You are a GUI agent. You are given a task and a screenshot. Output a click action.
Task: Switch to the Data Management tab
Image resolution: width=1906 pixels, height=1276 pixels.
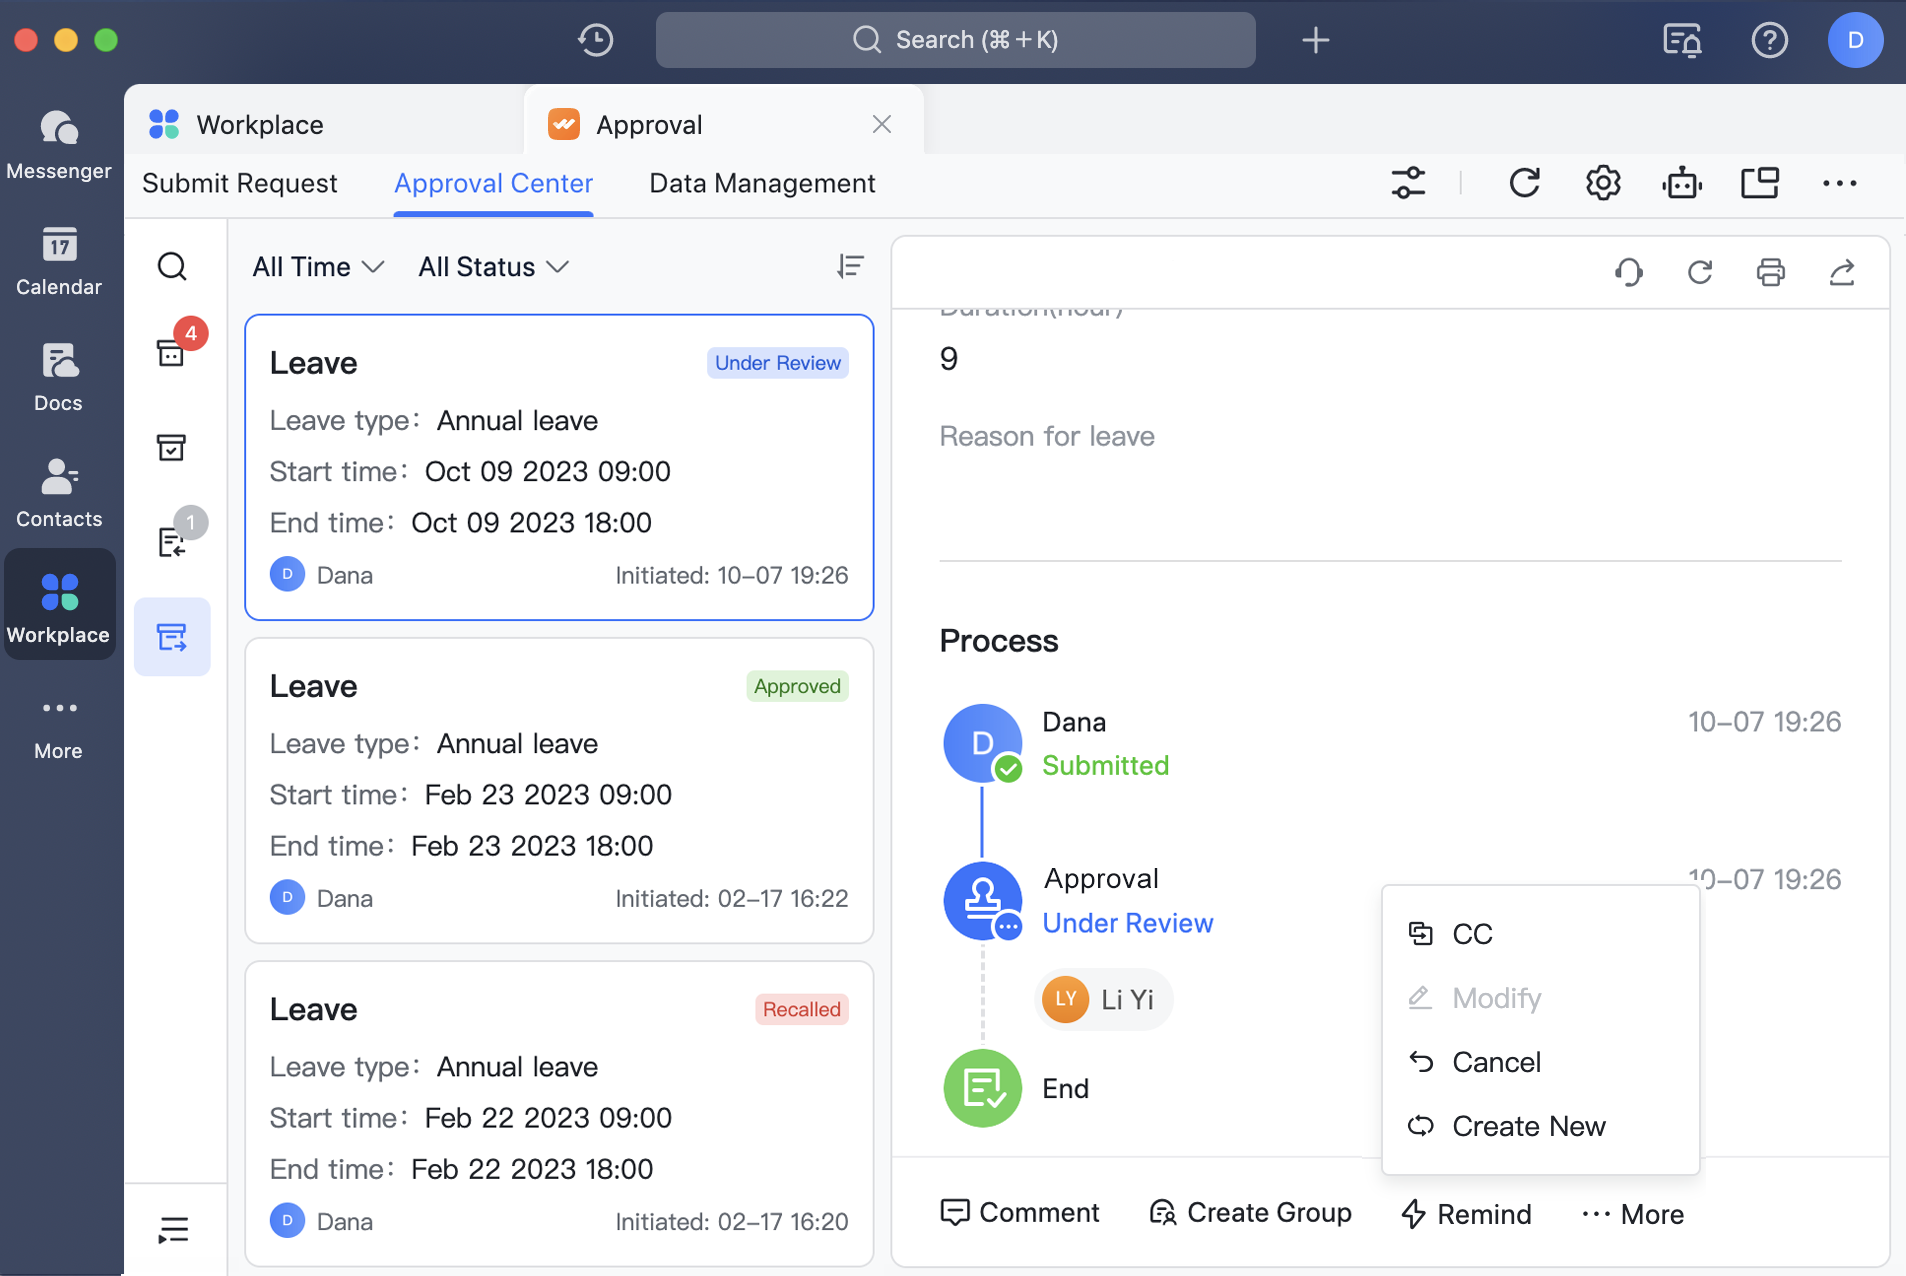click(x=761, y=183)
